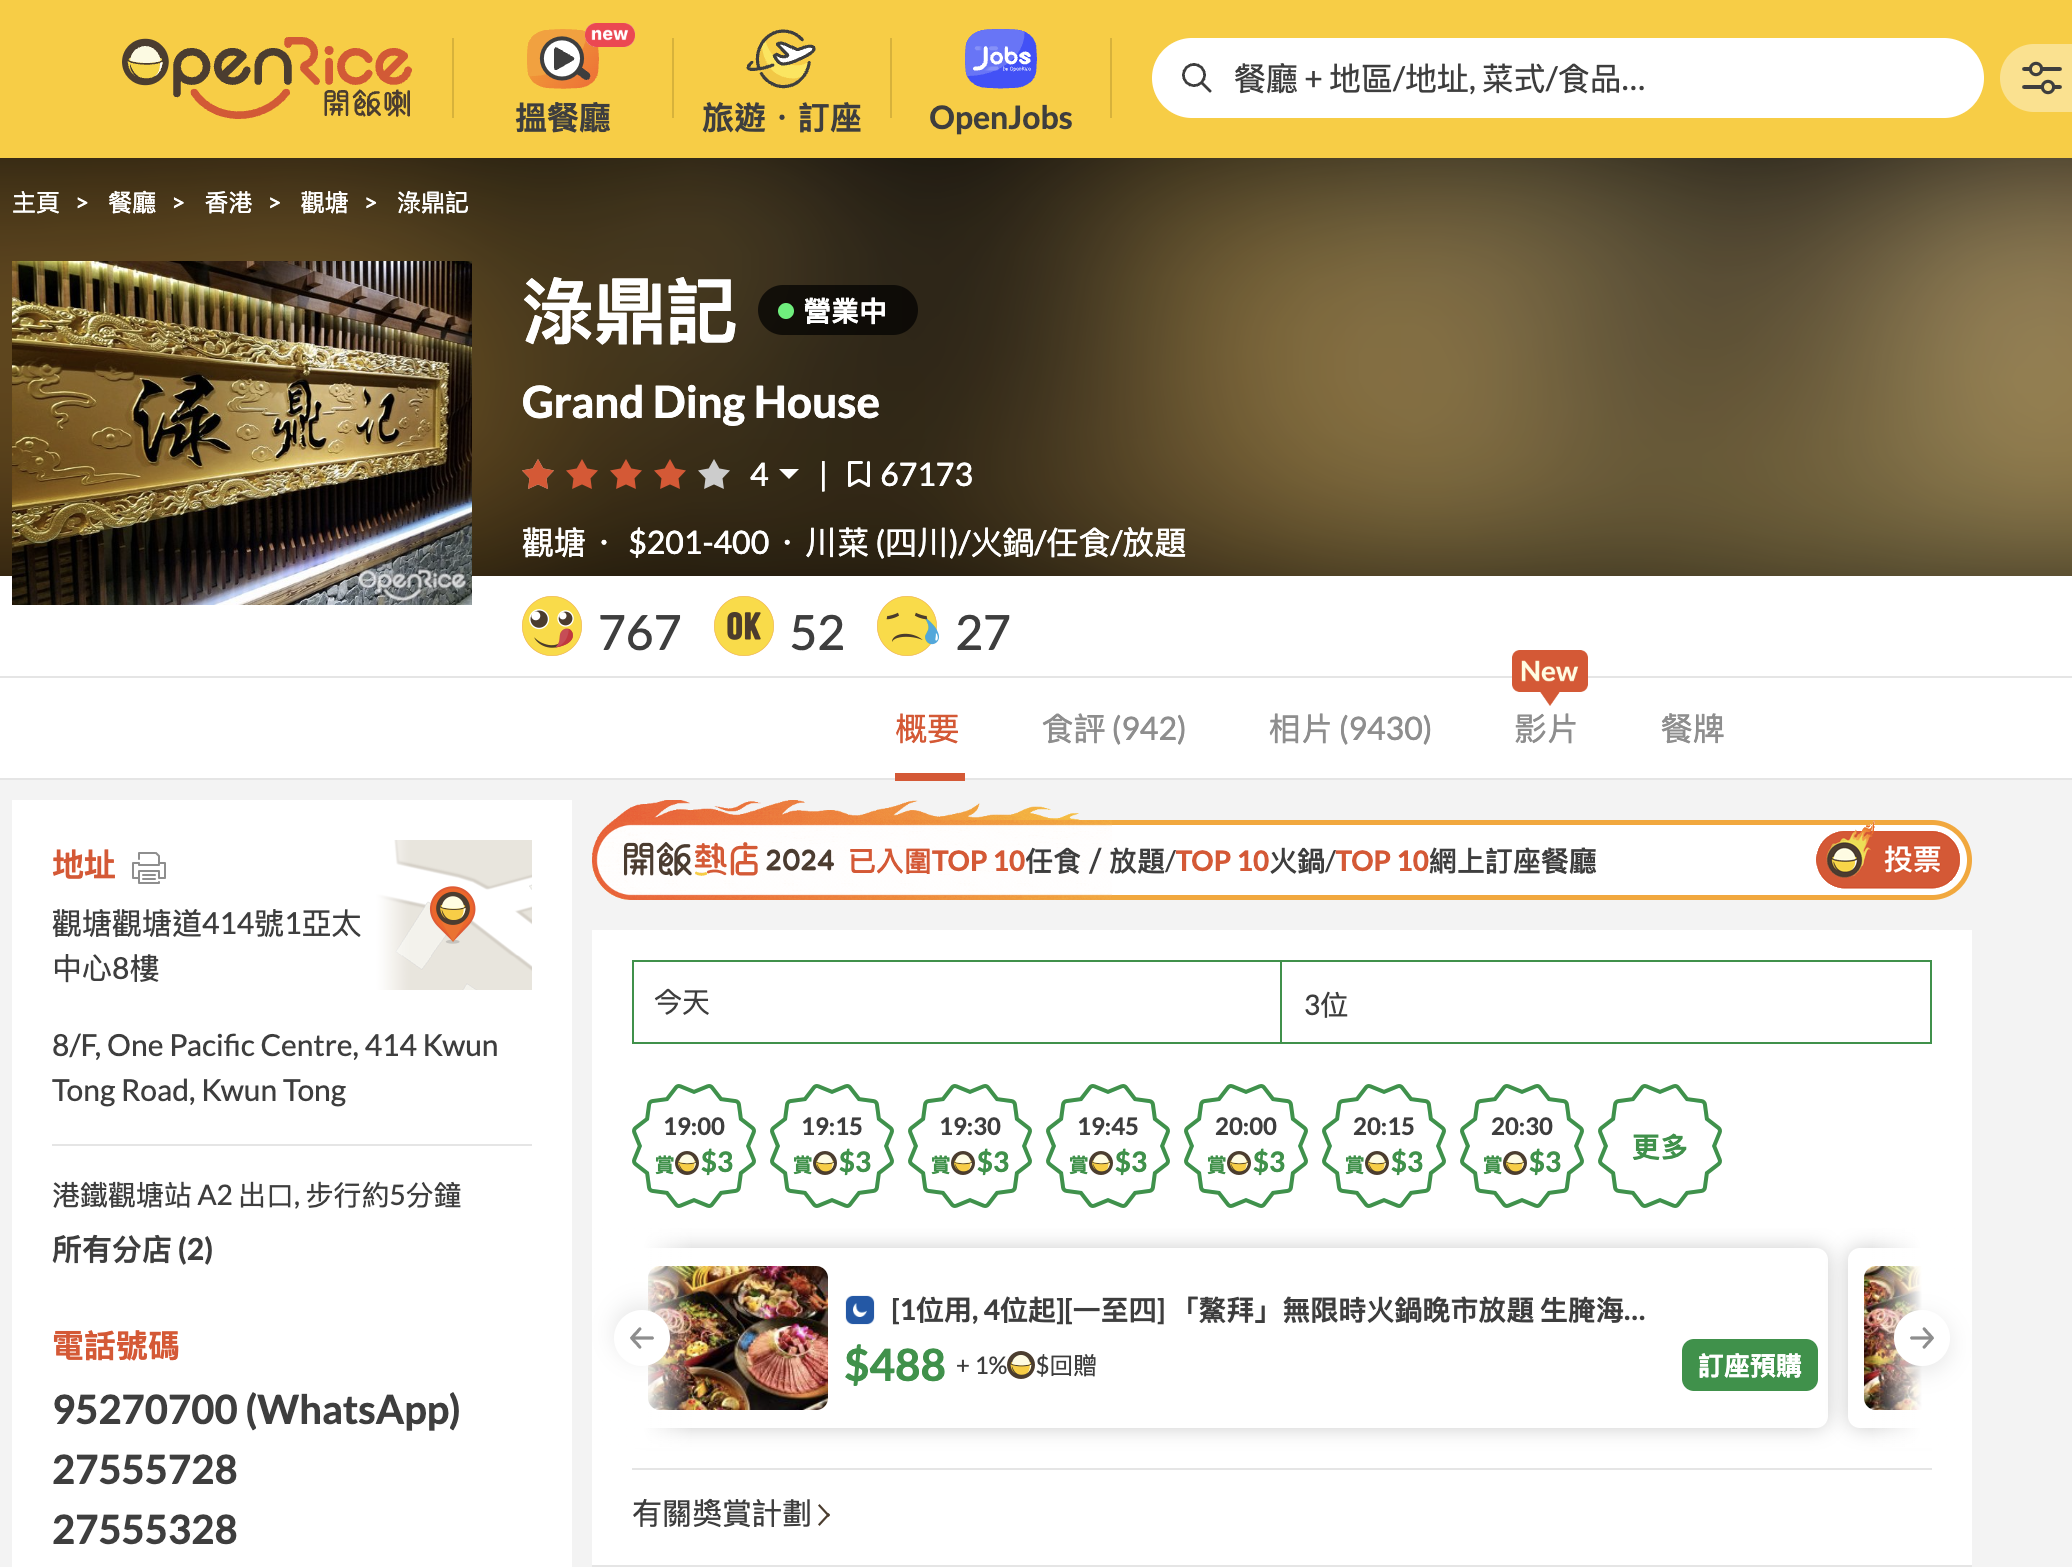The width and height of the screenshot is (2072, 1567).
Task: Switch to the 食評 (942) tab
Action: [x=1114, y=729]
